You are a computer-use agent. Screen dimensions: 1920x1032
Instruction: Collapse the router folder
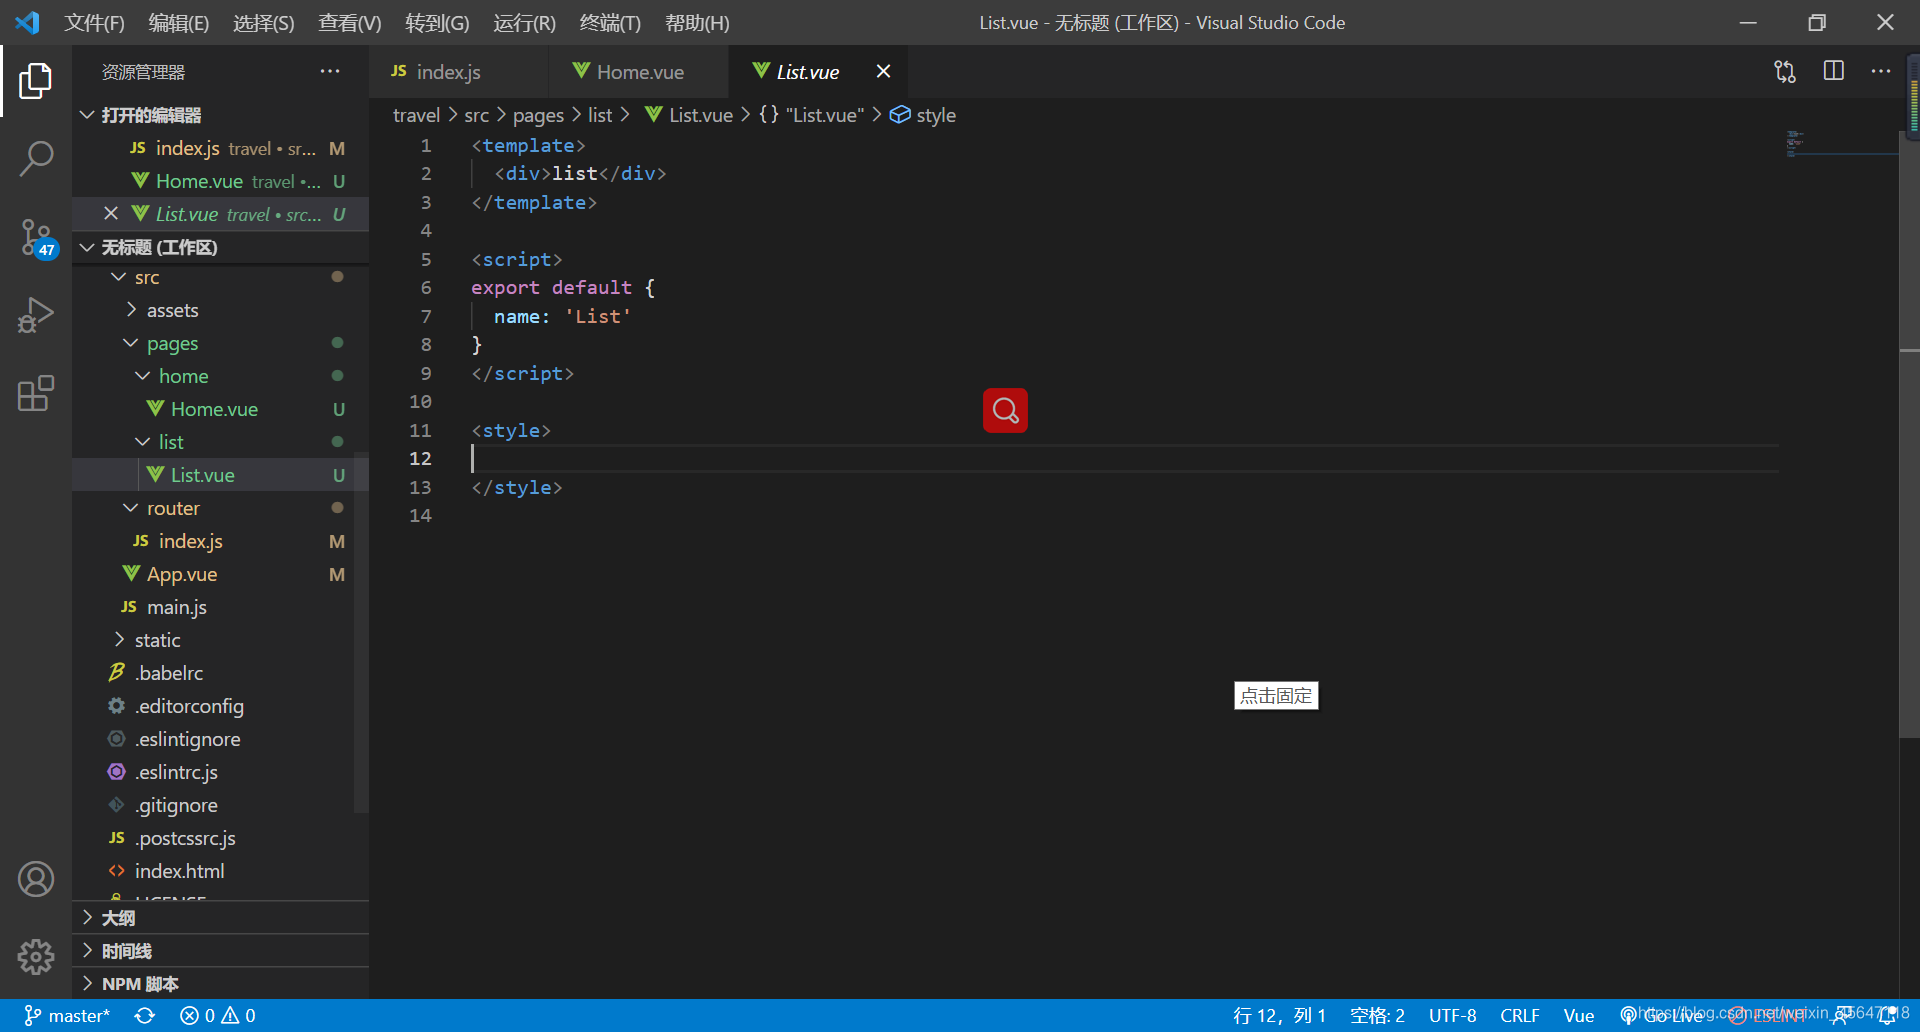tap(220, 508)
